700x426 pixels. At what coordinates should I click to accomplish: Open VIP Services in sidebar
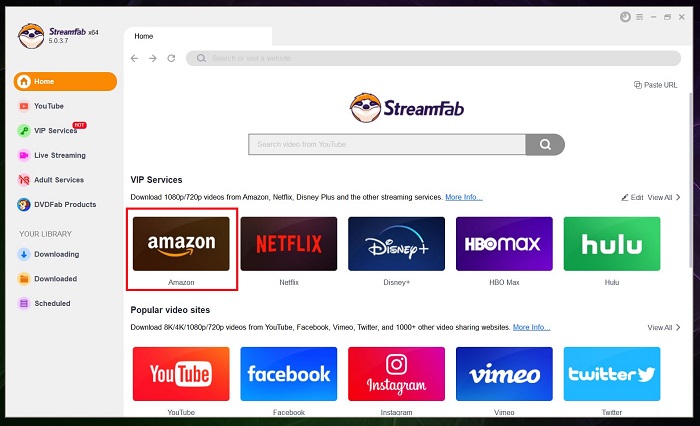55,131
